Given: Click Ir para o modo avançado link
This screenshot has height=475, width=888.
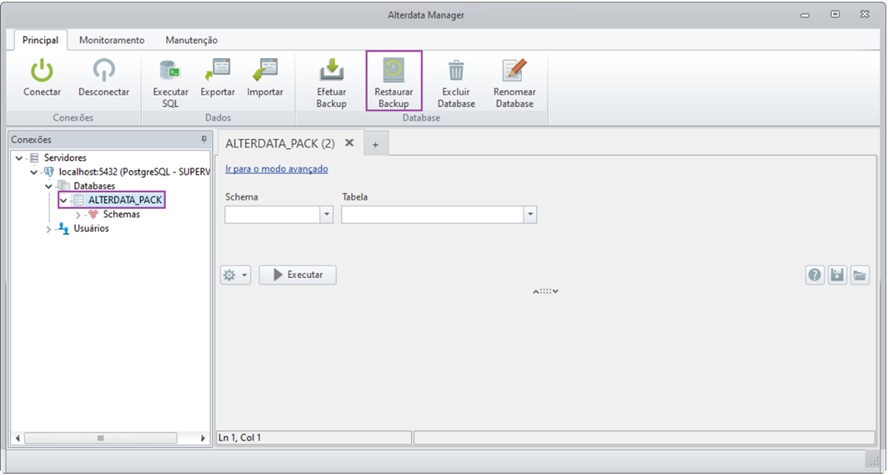Looking at the screenshot, I should pyautogui.click(x=276, y=169).
